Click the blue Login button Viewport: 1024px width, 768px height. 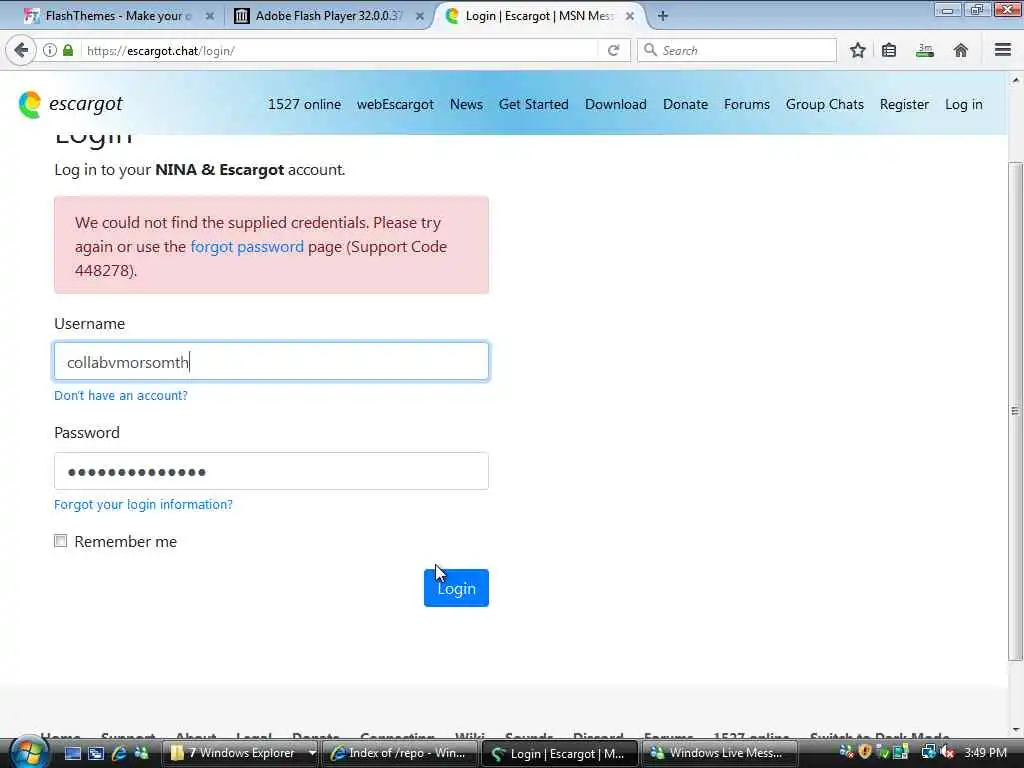coord(456,588)
